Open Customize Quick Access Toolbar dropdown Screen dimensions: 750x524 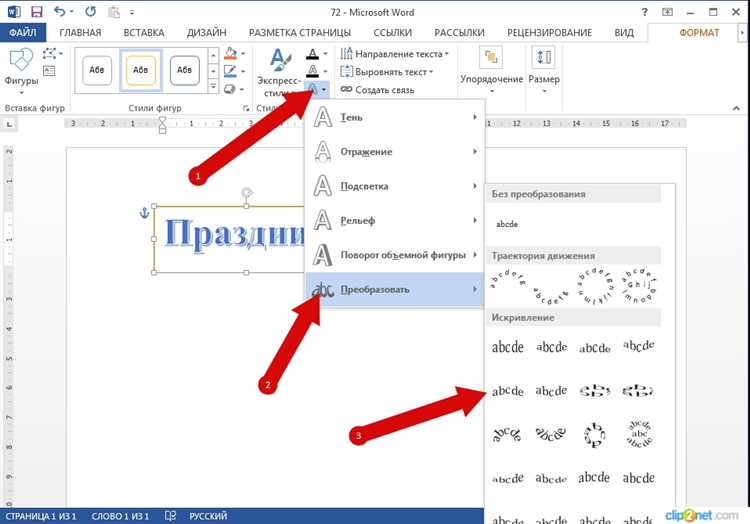(132, 12)
